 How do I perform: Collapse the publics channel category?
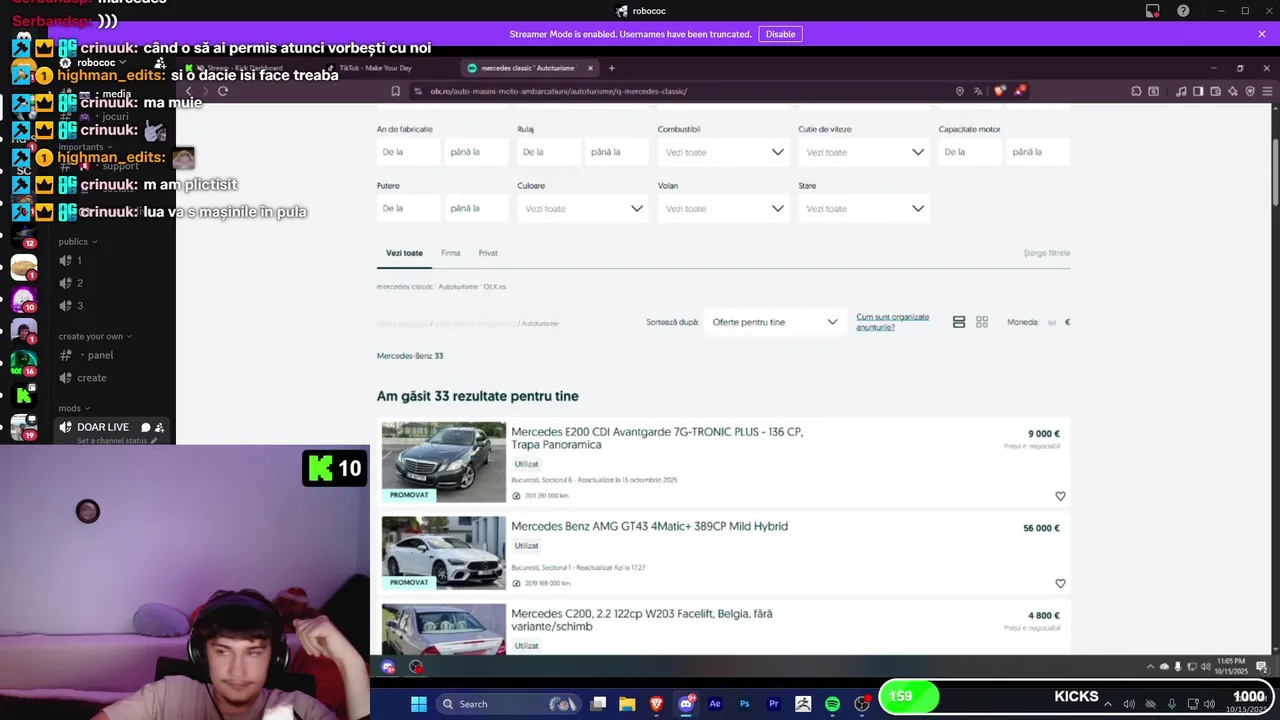click(x=77, y=241)
